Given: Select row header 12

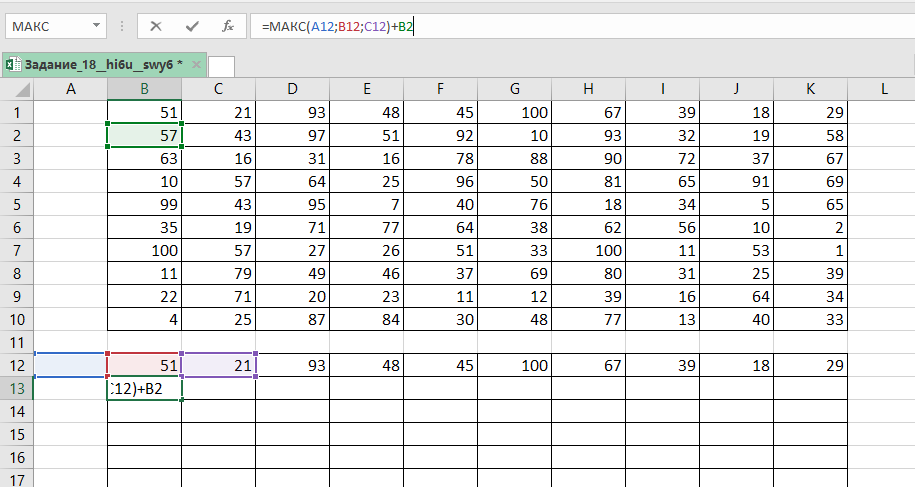Looking at the screenshot, I should 17,365.
